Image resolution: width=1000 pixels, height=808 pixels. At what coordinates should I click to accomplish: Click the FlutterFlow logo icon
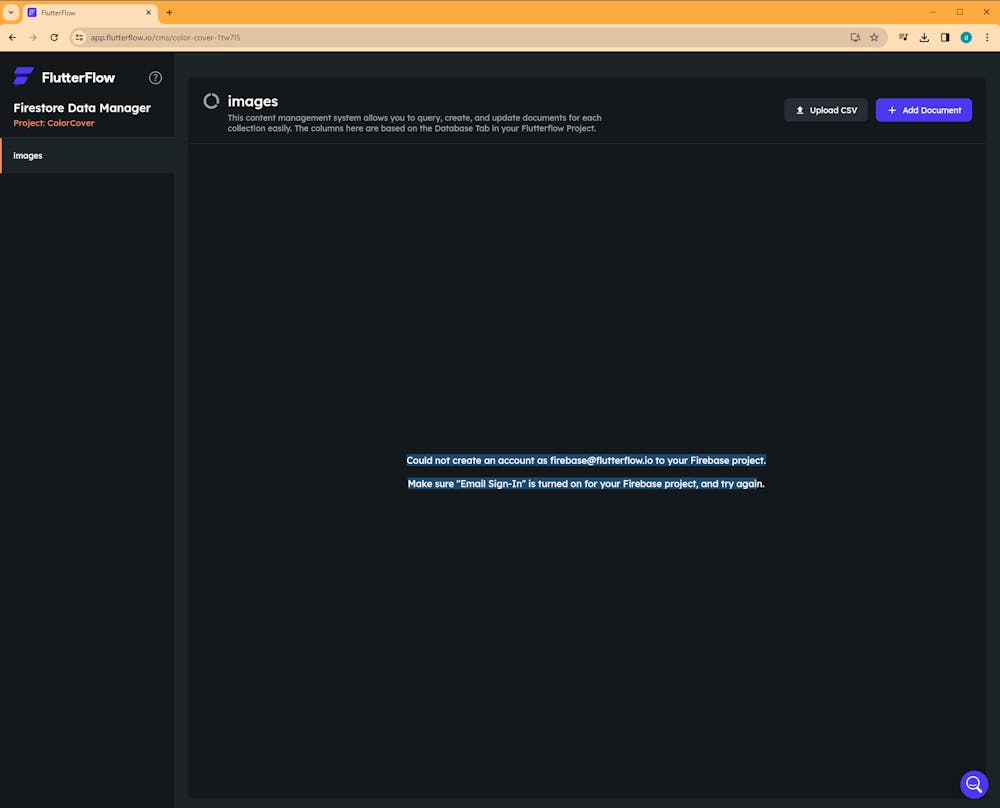click(x=24, y=76)
